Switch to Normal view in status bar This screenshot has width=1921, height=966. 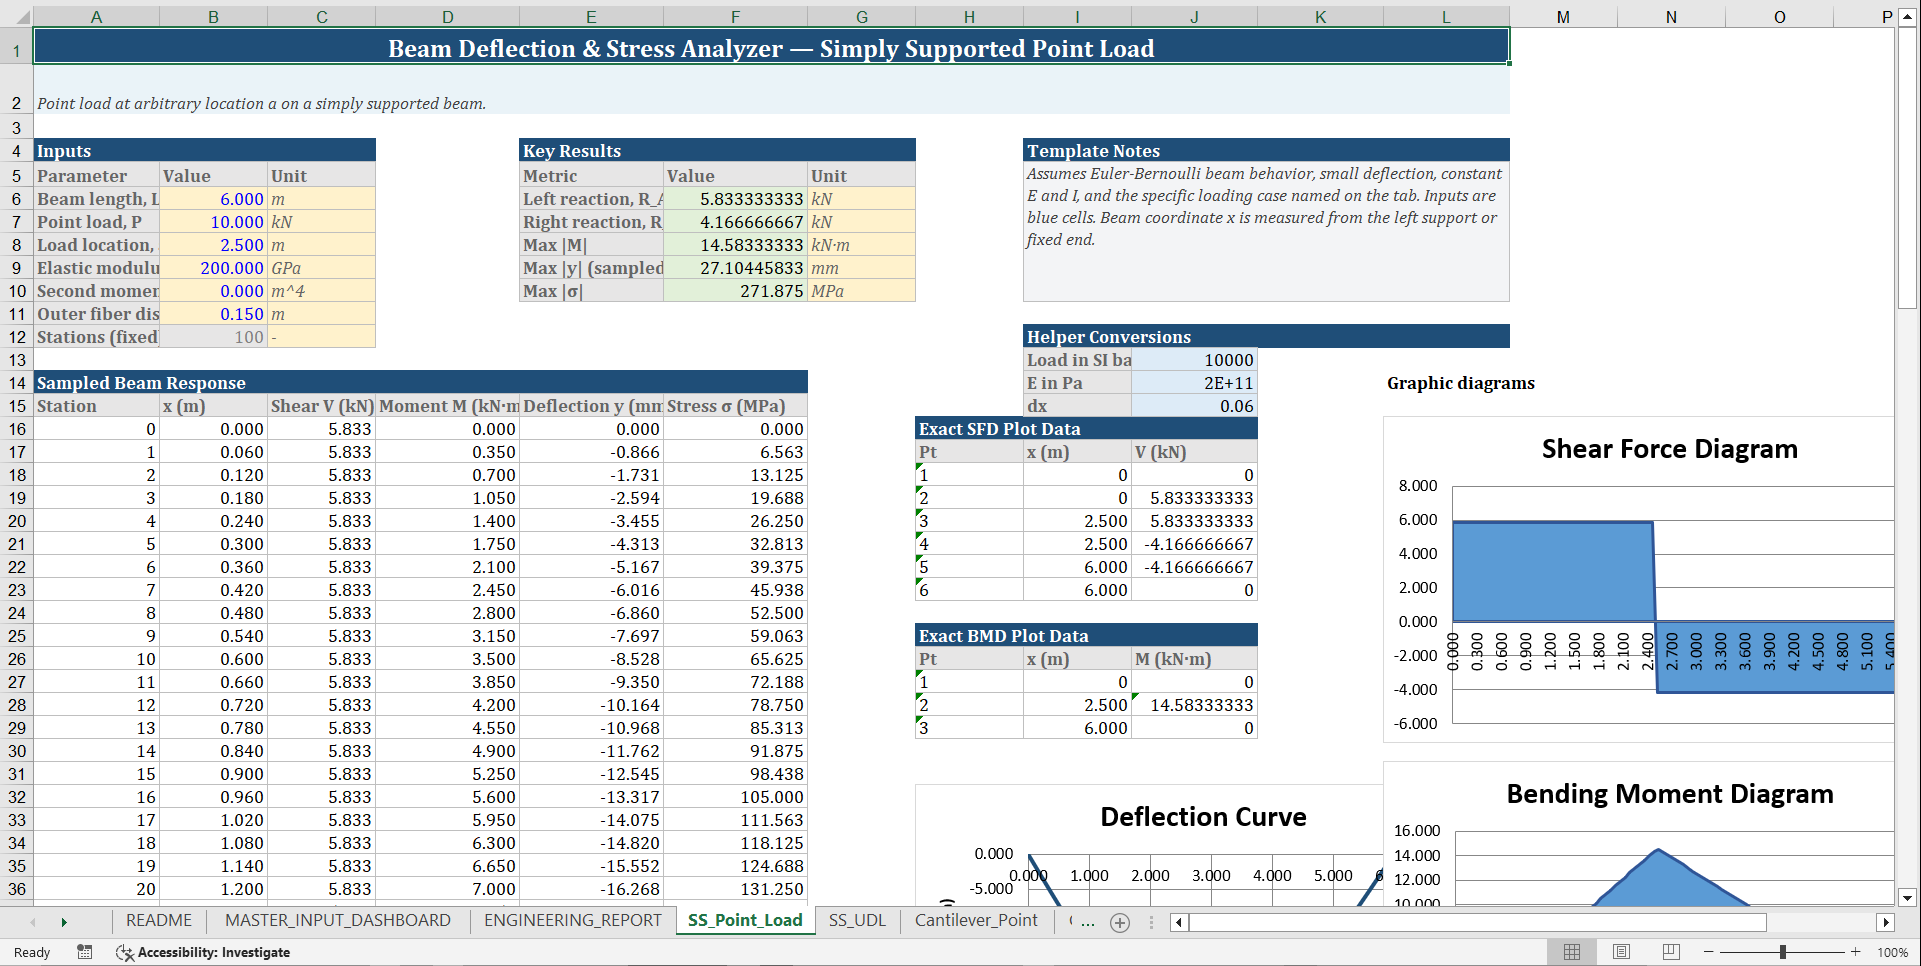pos(1571,952)
